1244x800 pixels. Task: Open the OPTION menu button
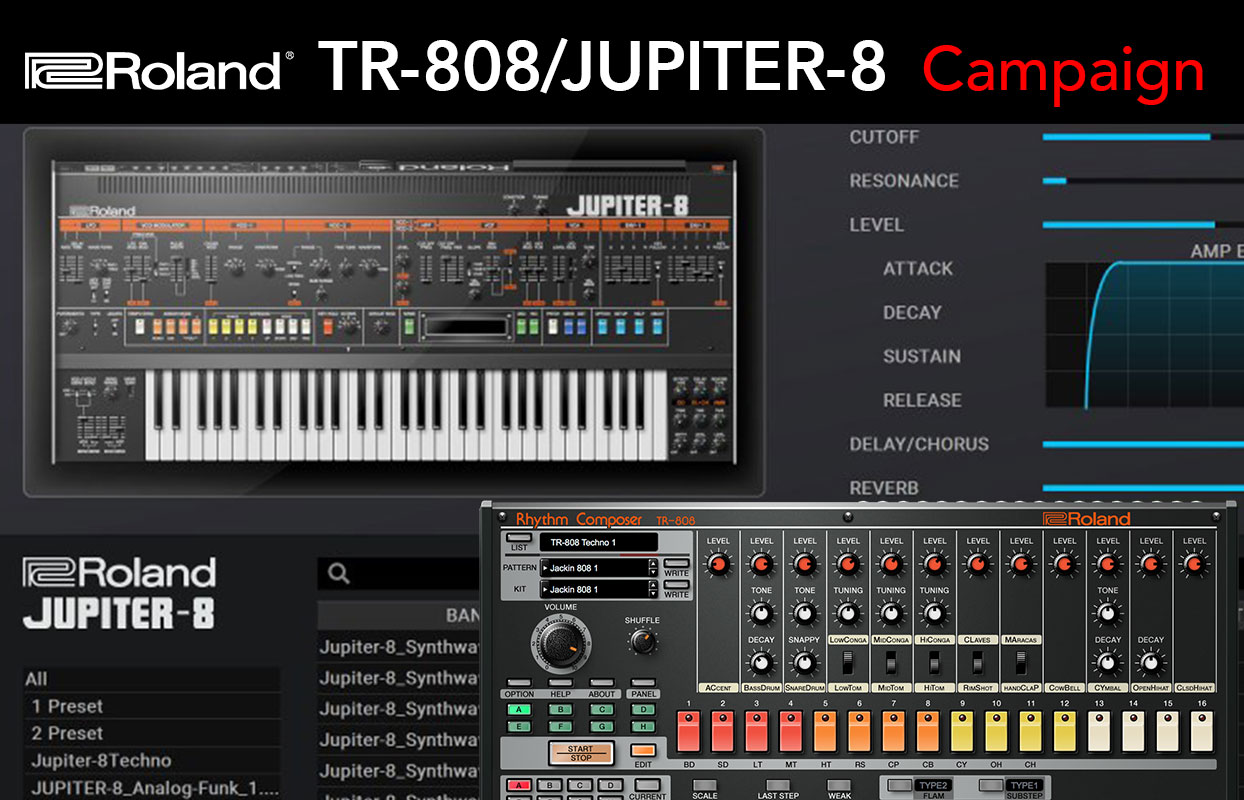point(519,683)
